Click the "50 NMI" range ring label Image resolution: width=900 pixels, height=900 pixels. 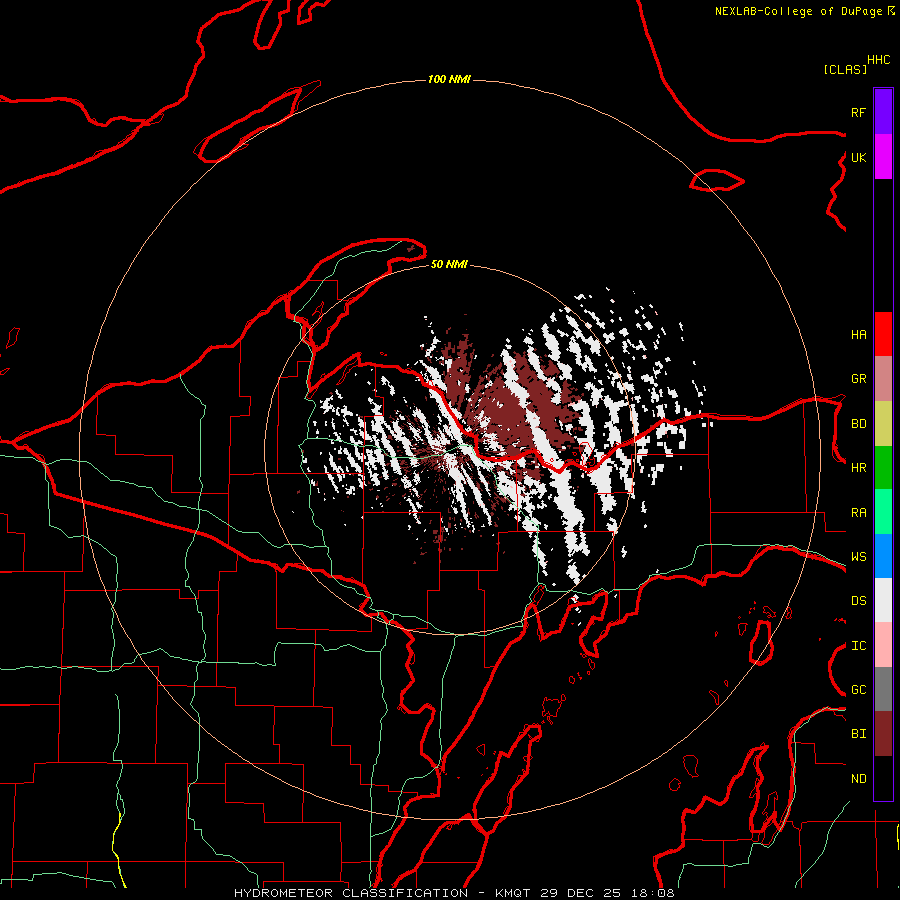pyautogui.click(x=449, y=264)
